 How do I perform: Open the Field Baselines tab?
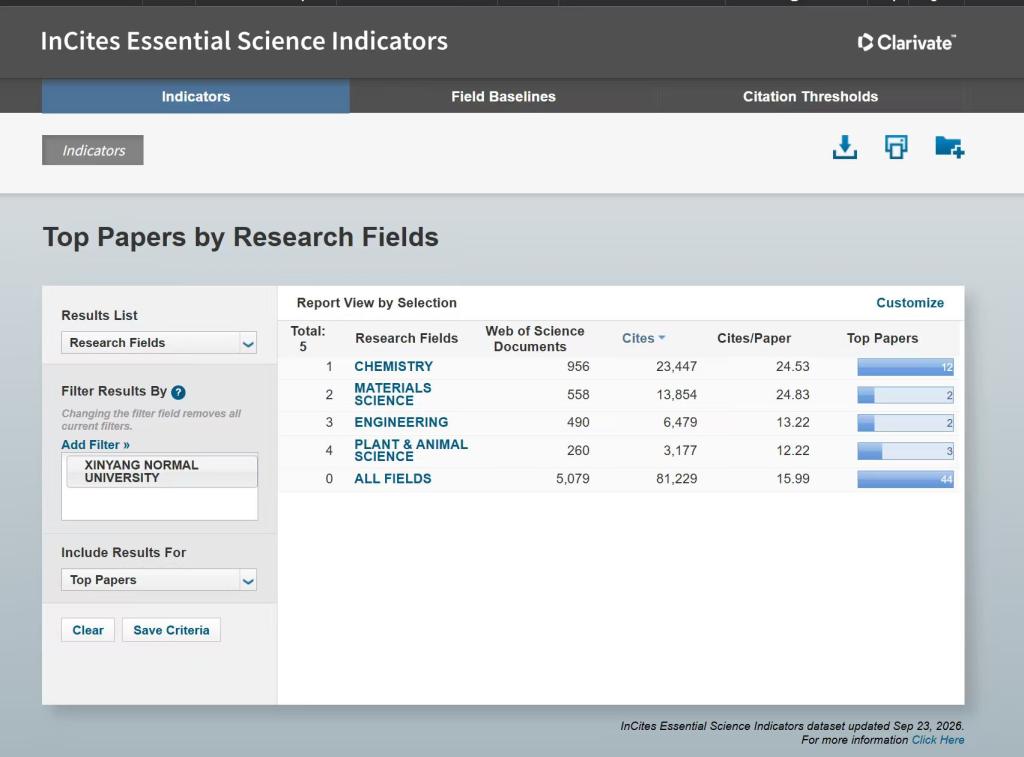pos(504,97)
